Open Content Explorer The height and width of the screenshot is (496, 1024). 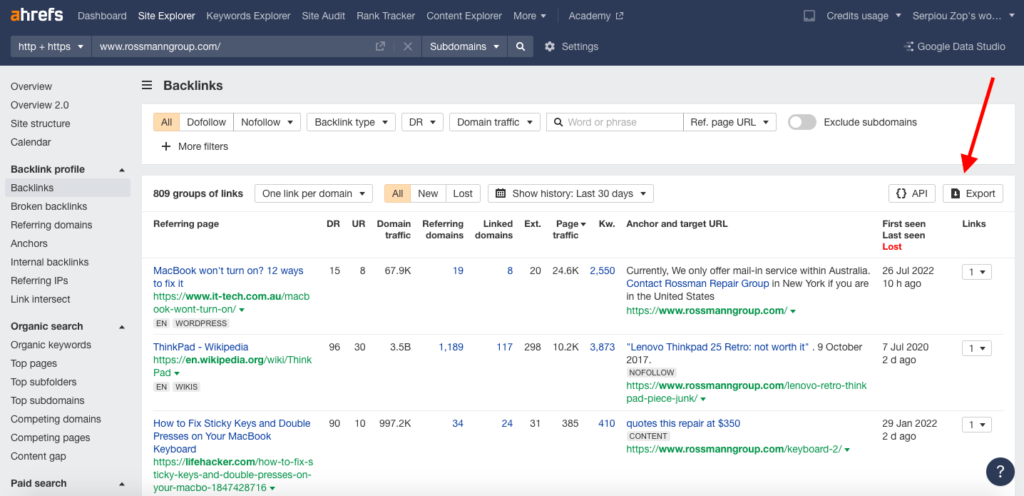(x=464, y=16)
